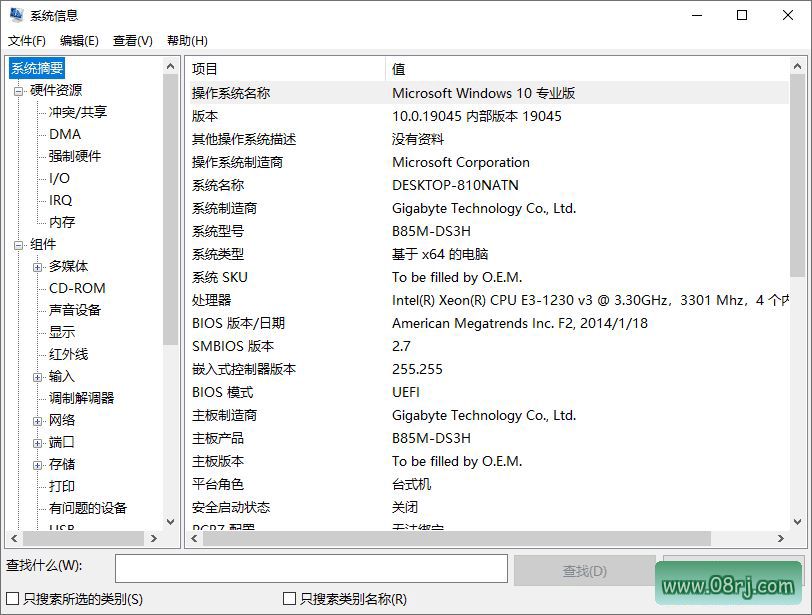Collapse the 组件 tree node
The width and height of the screenshot is (812, 615).
pyautogui.click(x=19, y=245)
